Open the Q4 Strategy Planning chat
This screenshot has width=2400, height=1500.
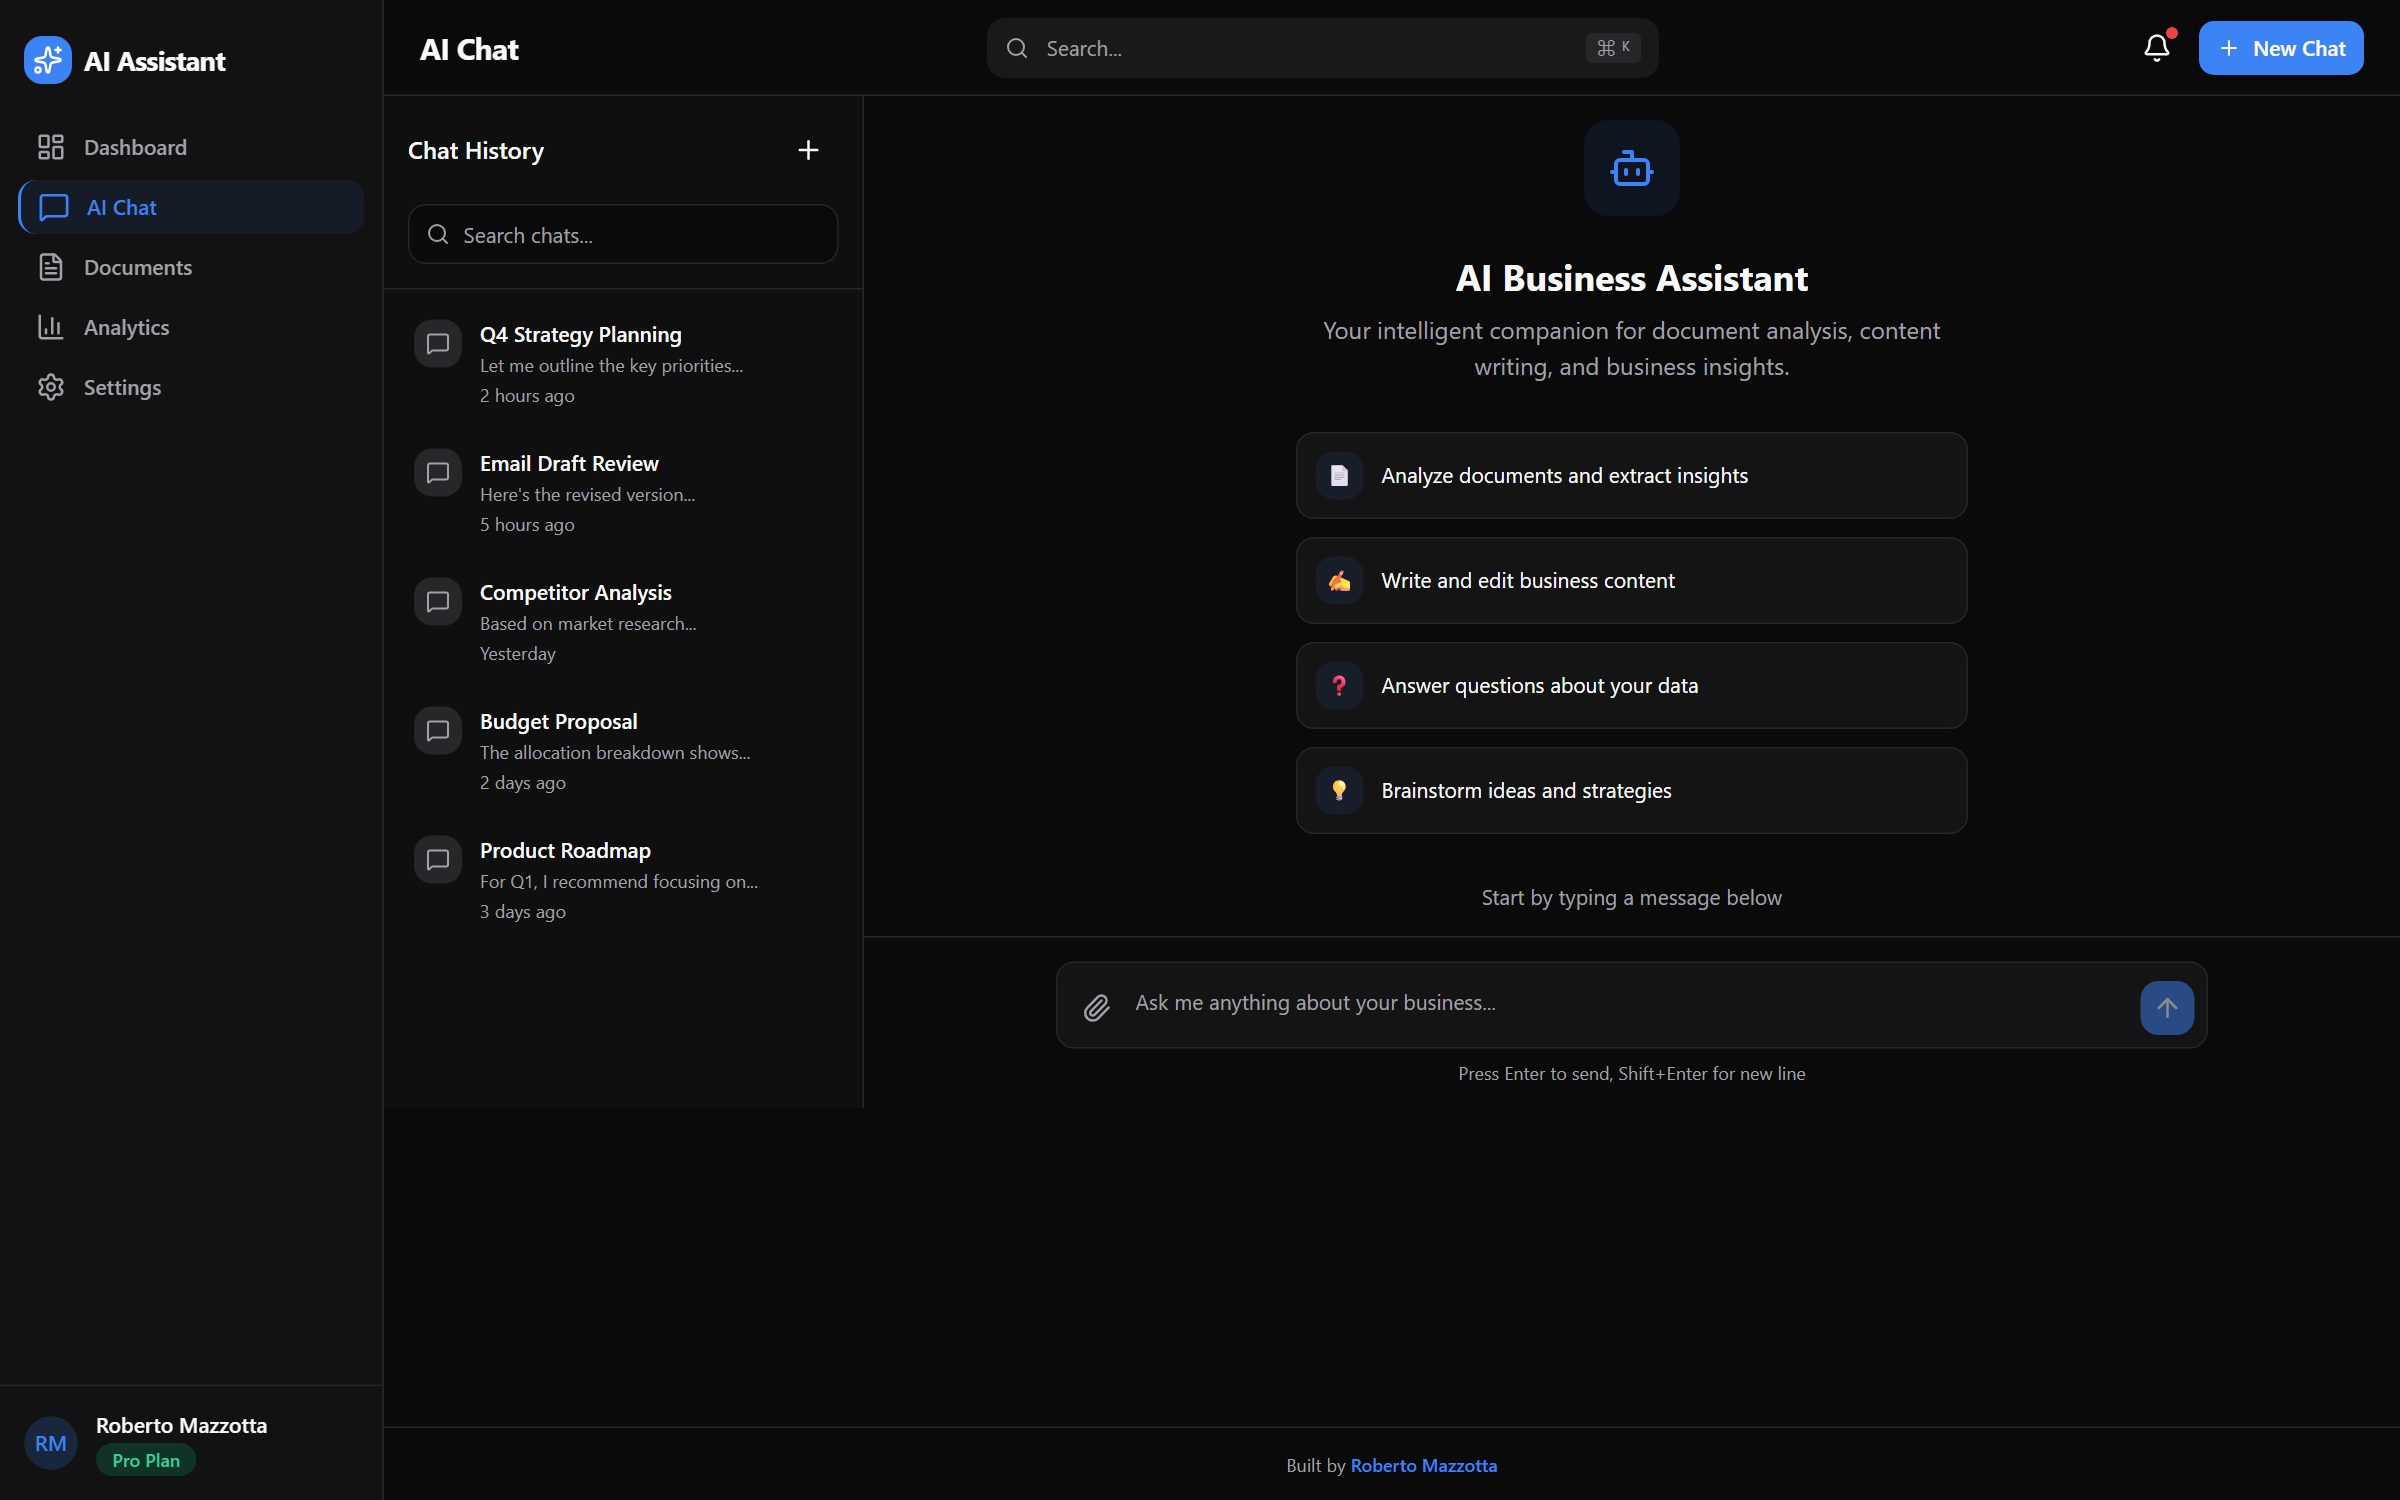click(622, 364)
